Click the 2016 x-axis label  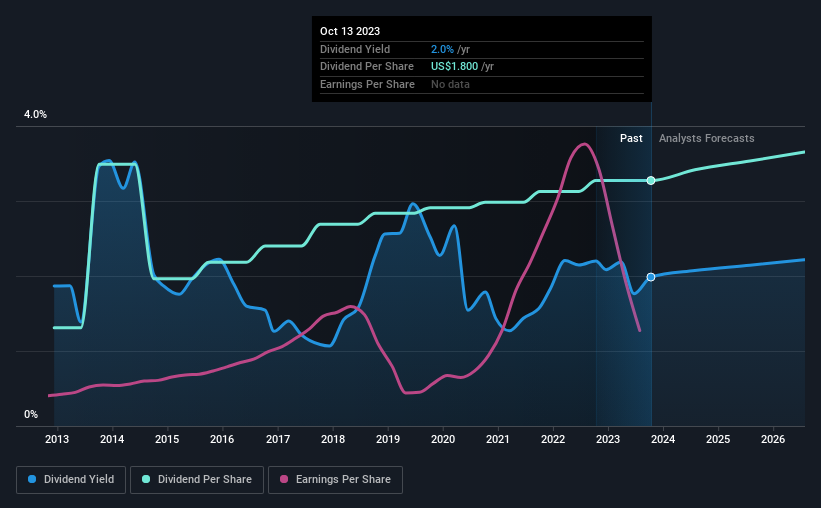(222, 439)
